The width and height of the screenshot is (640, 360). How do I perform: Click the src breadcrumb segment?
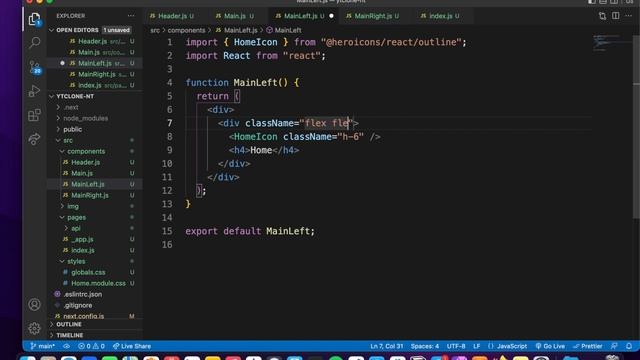tap(155, 30)
